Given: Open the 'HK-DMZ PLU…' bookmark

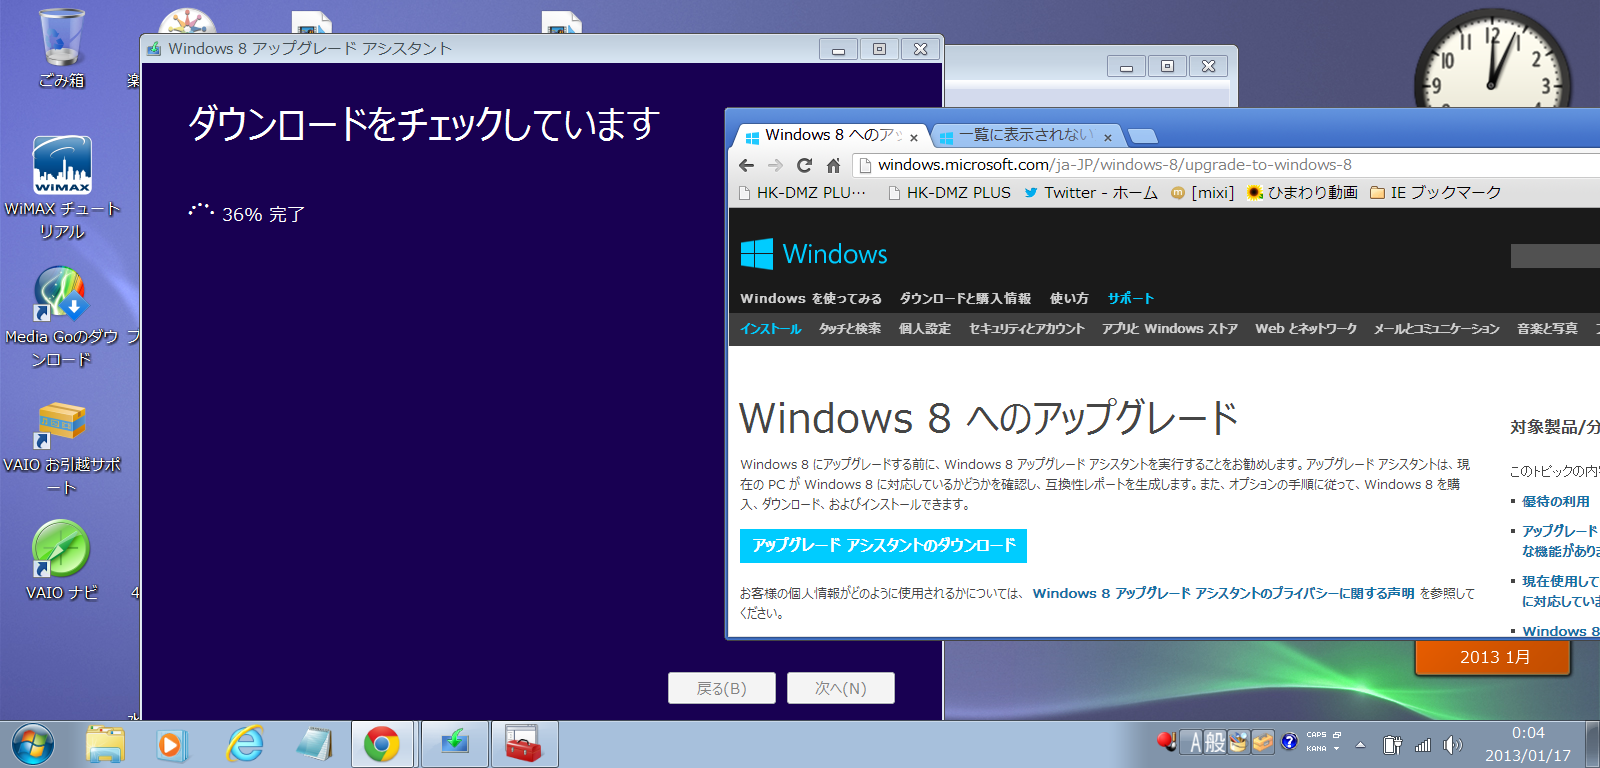Looking at the screenshot, I should point(802,193).
